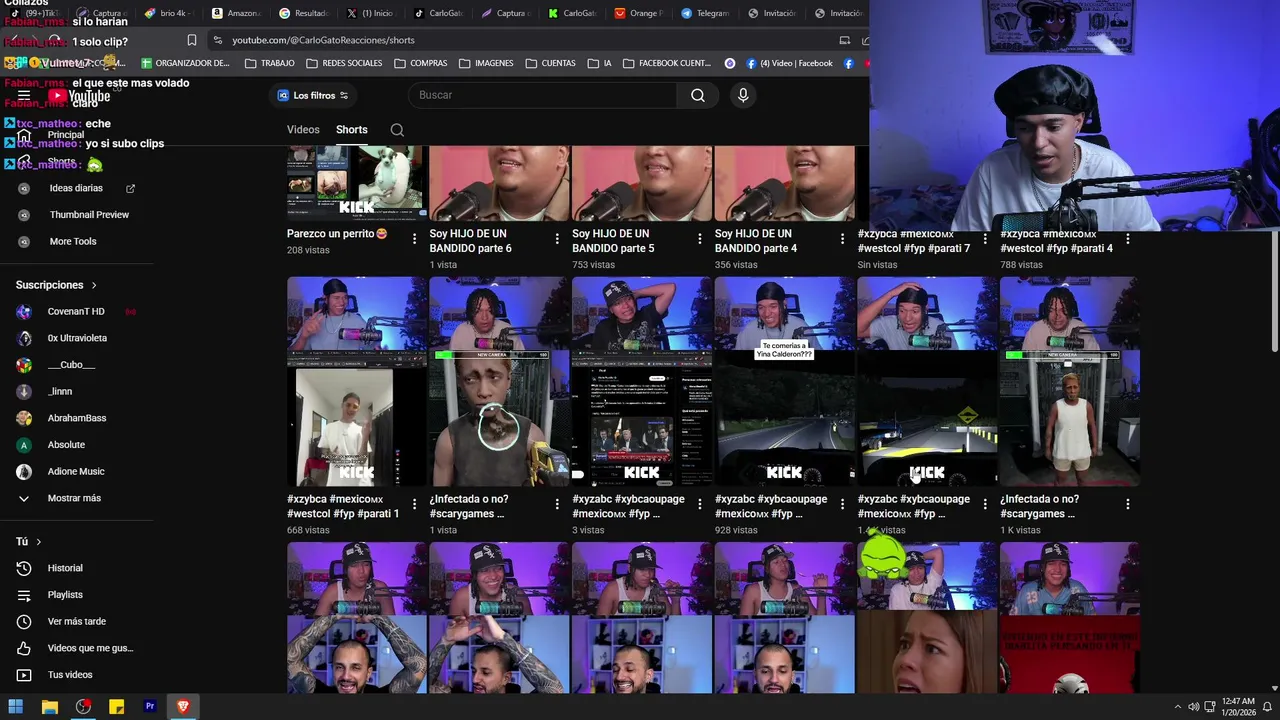Expand Suscripciones section chevron
Viewport: 1280px width, 720px height.
(x=94, y=286)
